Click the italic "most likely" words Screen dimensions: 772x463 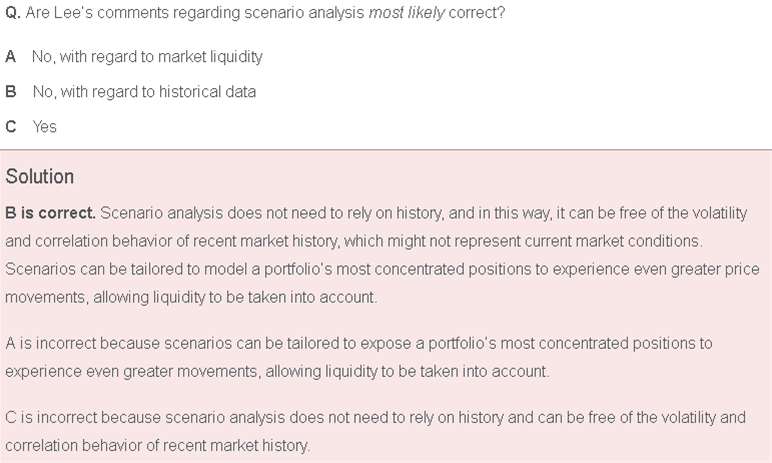click(x=407, y=12)
